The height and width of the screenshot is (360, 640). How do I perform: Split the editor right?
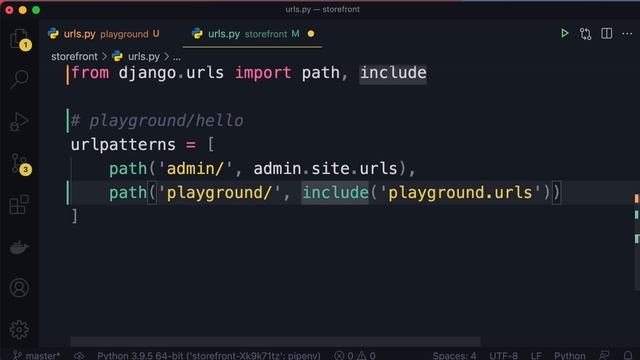tap(607, 33)
